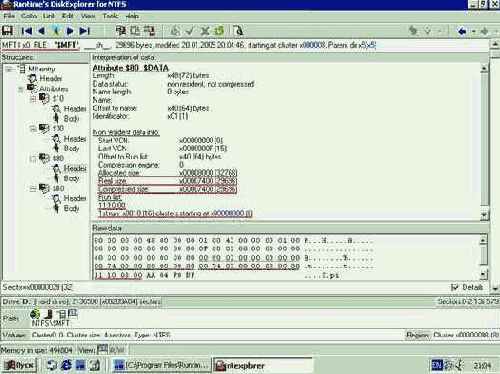The height and width of the screenshot is (374, 500).
Task: Click the first view-mode toolbar icon
Action: coord(121,31)
